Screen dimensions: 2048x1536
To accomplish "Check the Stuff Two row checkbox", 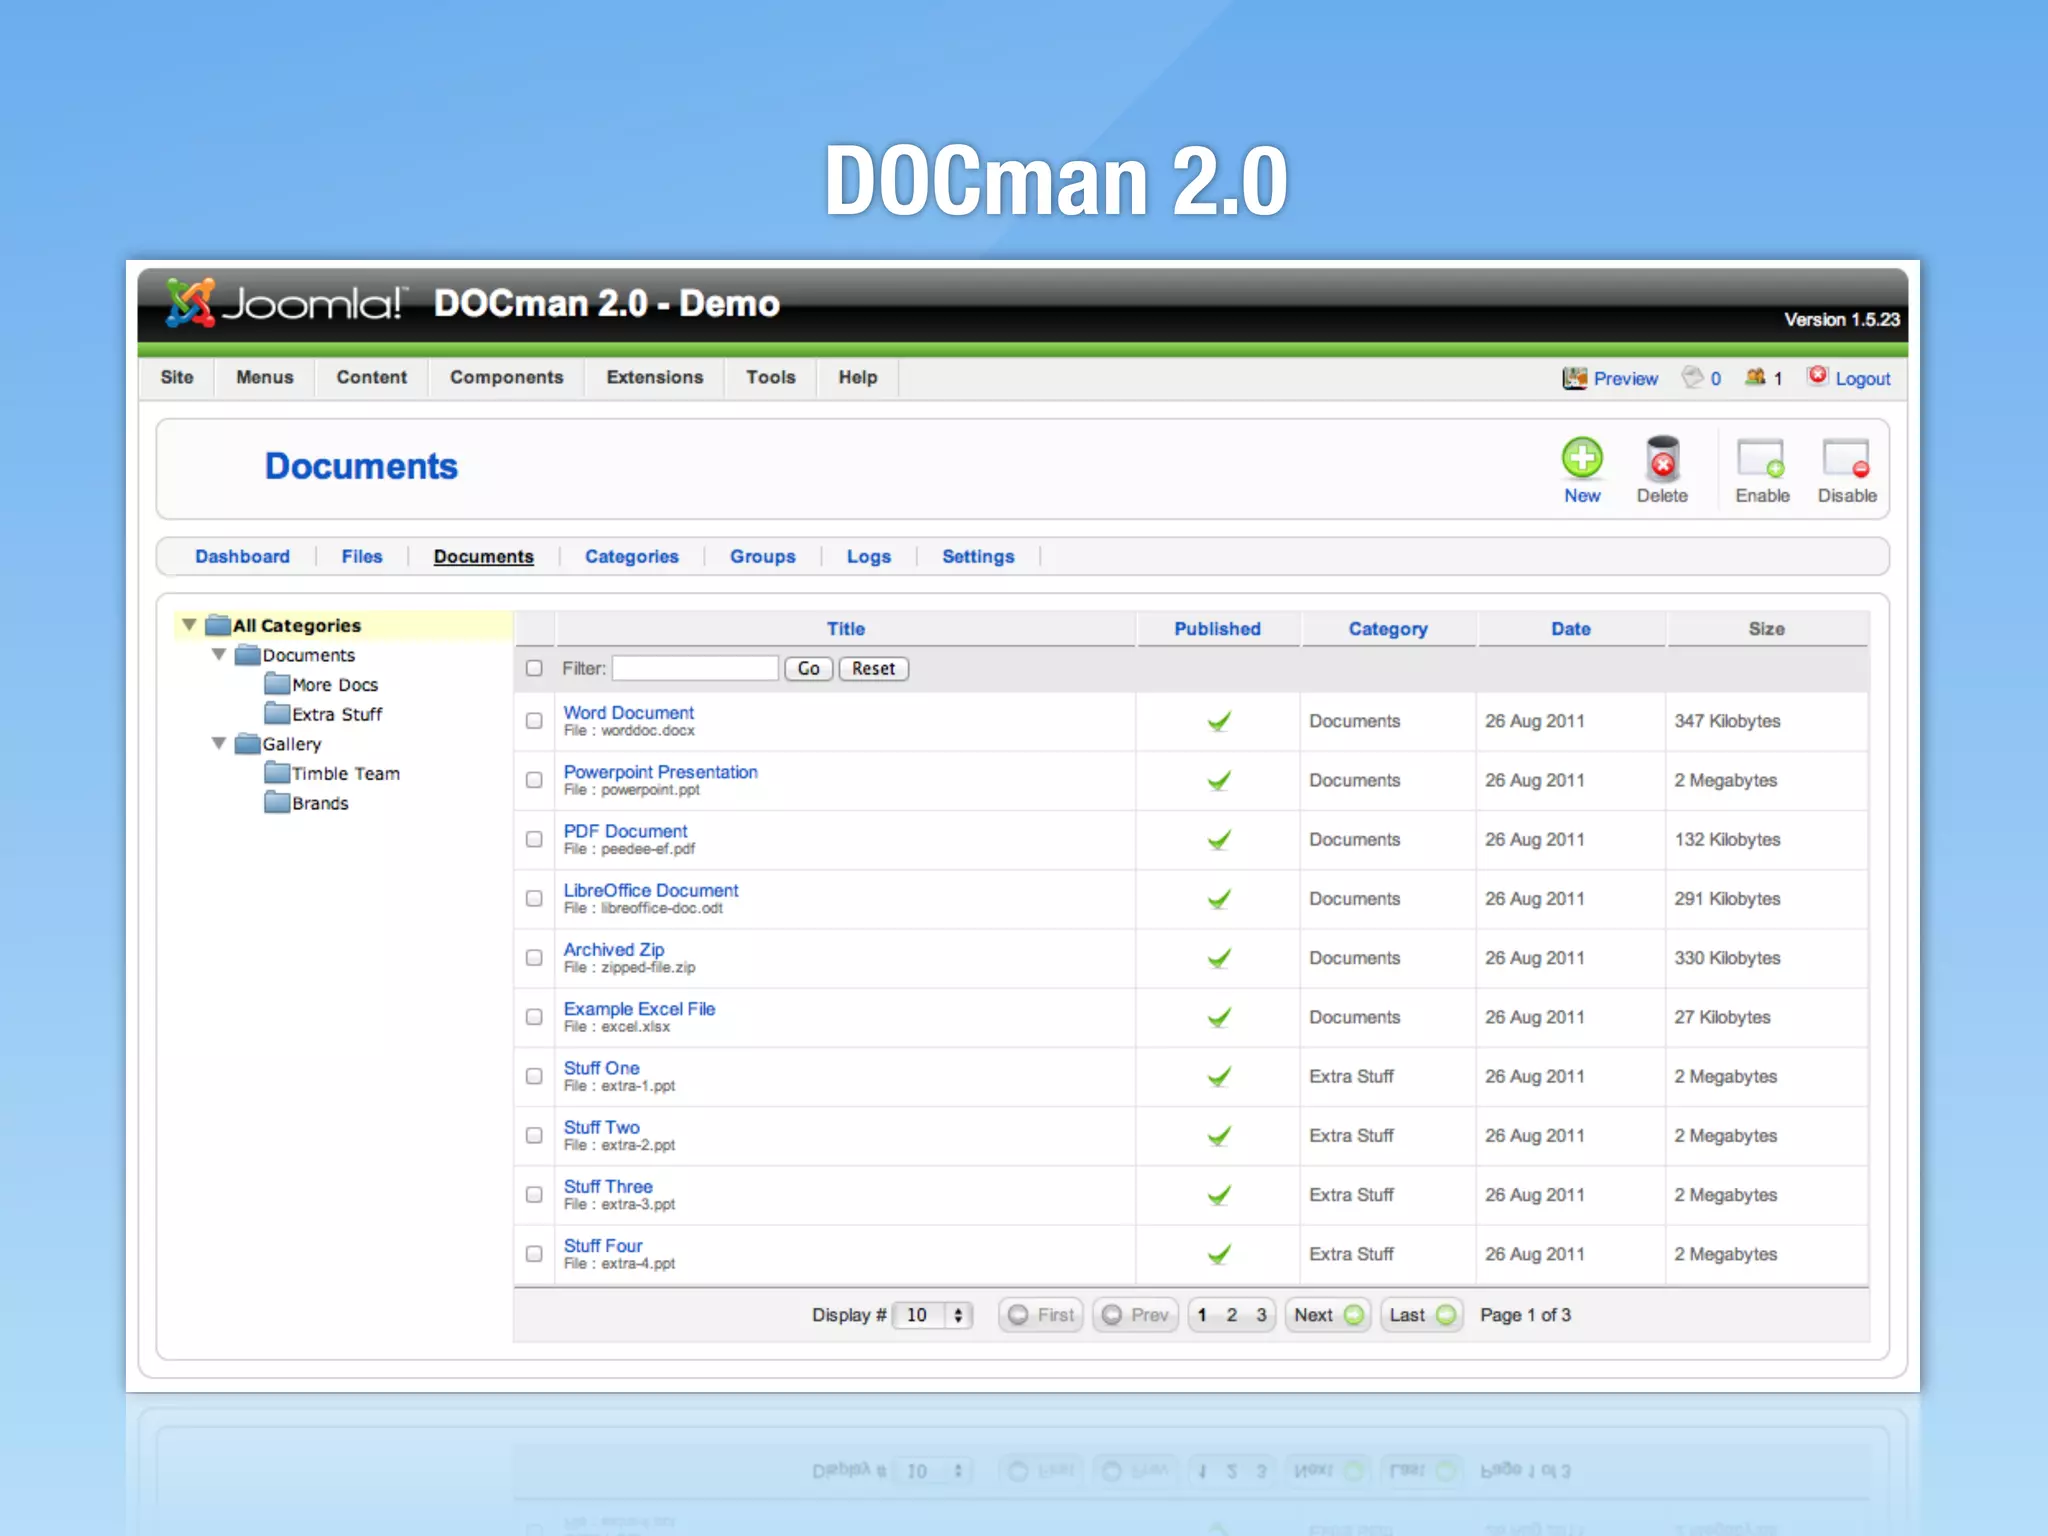I will (x=534, y=1135).
